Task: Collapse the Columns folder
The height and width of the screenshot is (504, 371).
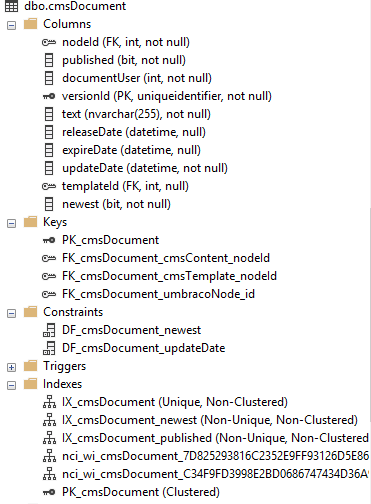Action: tap(11, 25)
